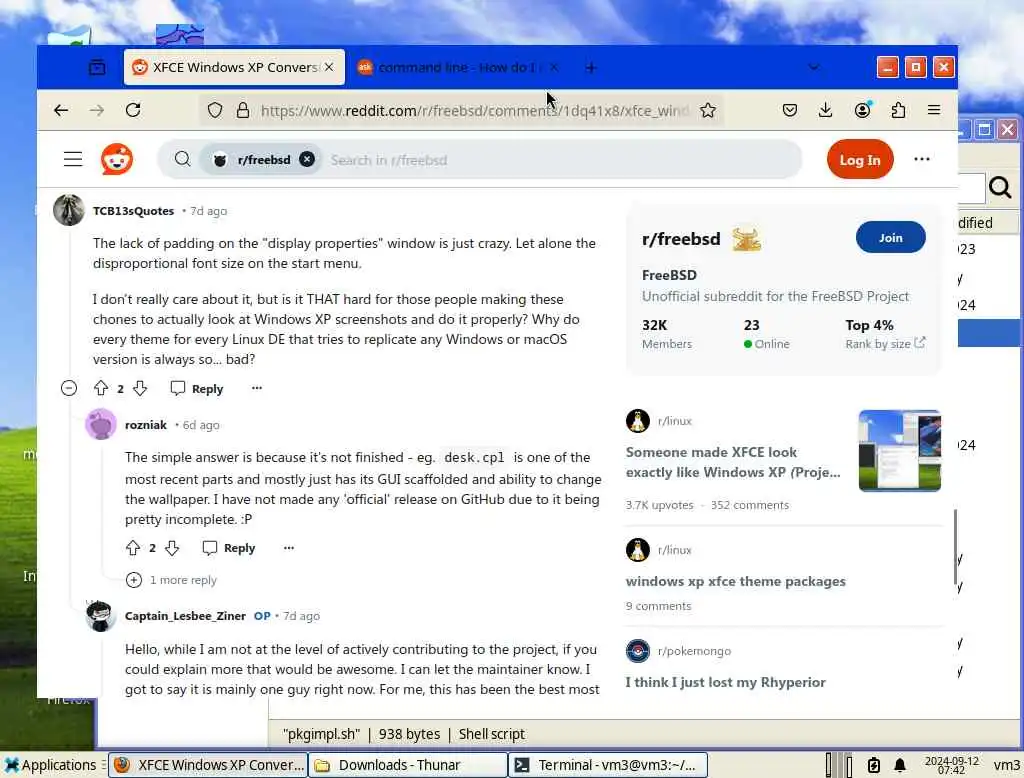Close the 'command line' browser tab
This screenshot has width=1024, height=778.
[553, 67]
